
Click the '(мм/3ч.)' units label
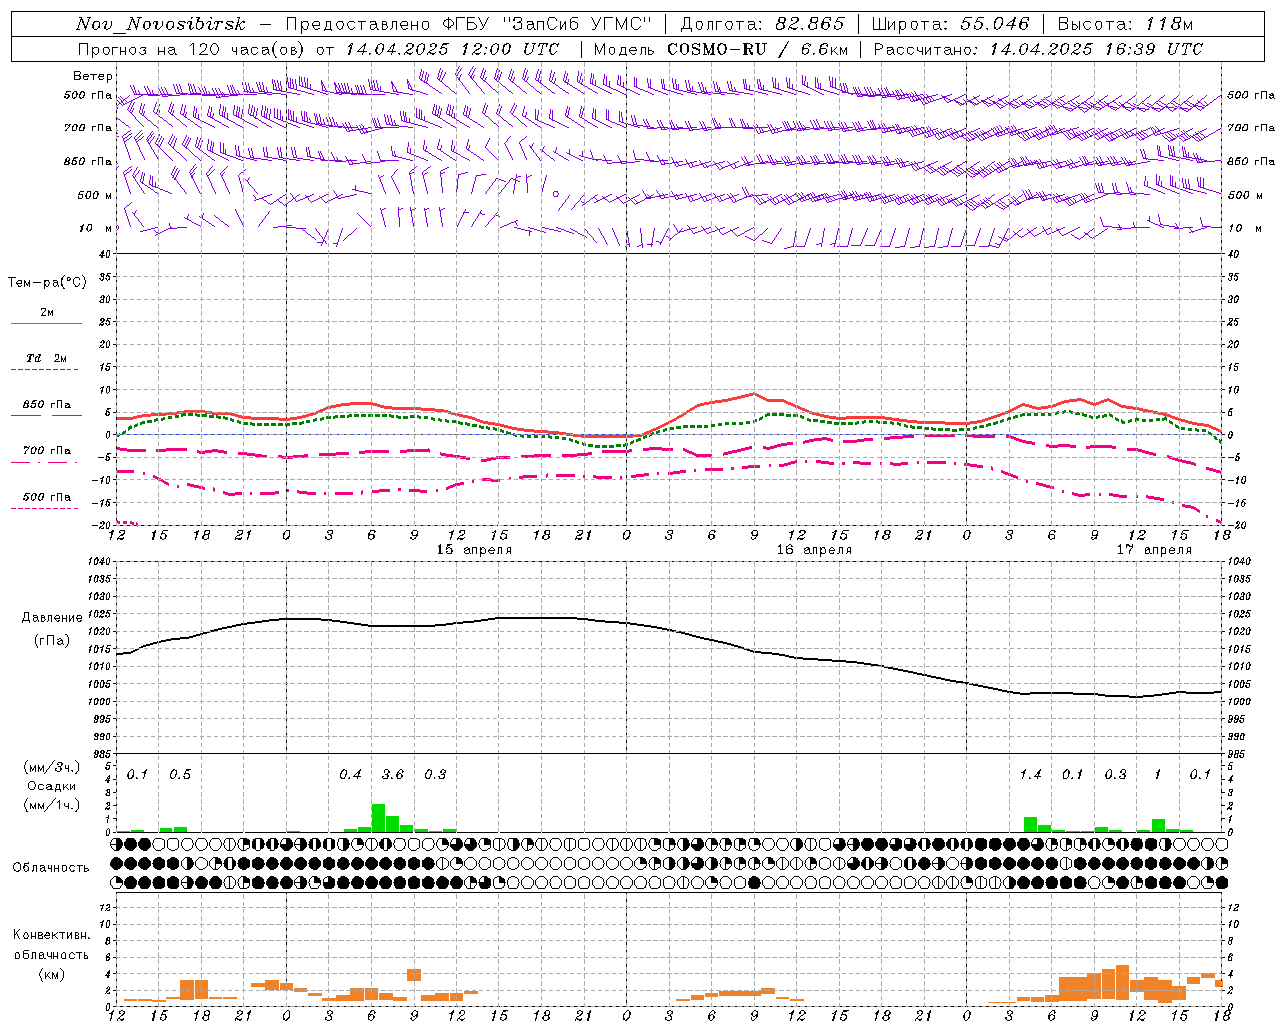(x=52, y=767)
